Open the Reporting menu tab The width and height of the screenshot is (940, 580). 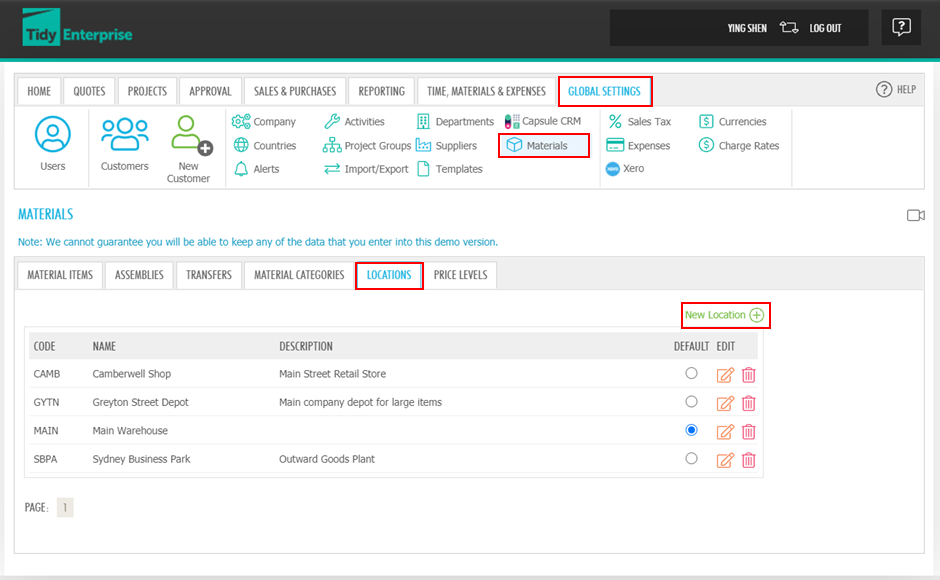tap(381, 91)
